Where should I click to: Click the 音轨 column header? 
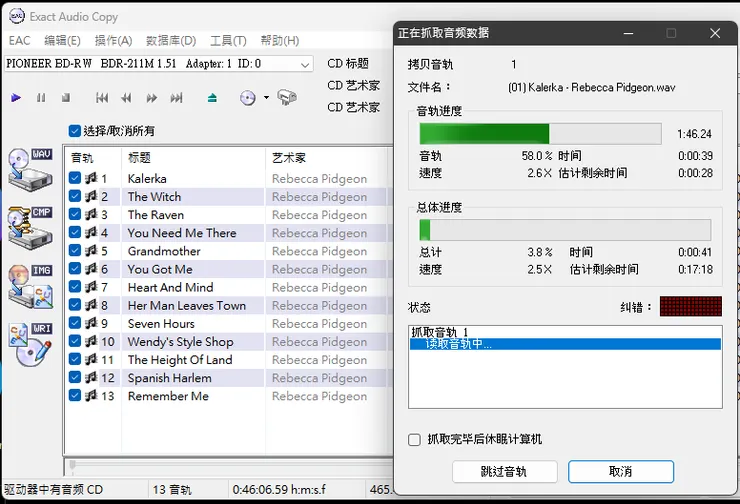coord(93,158)
